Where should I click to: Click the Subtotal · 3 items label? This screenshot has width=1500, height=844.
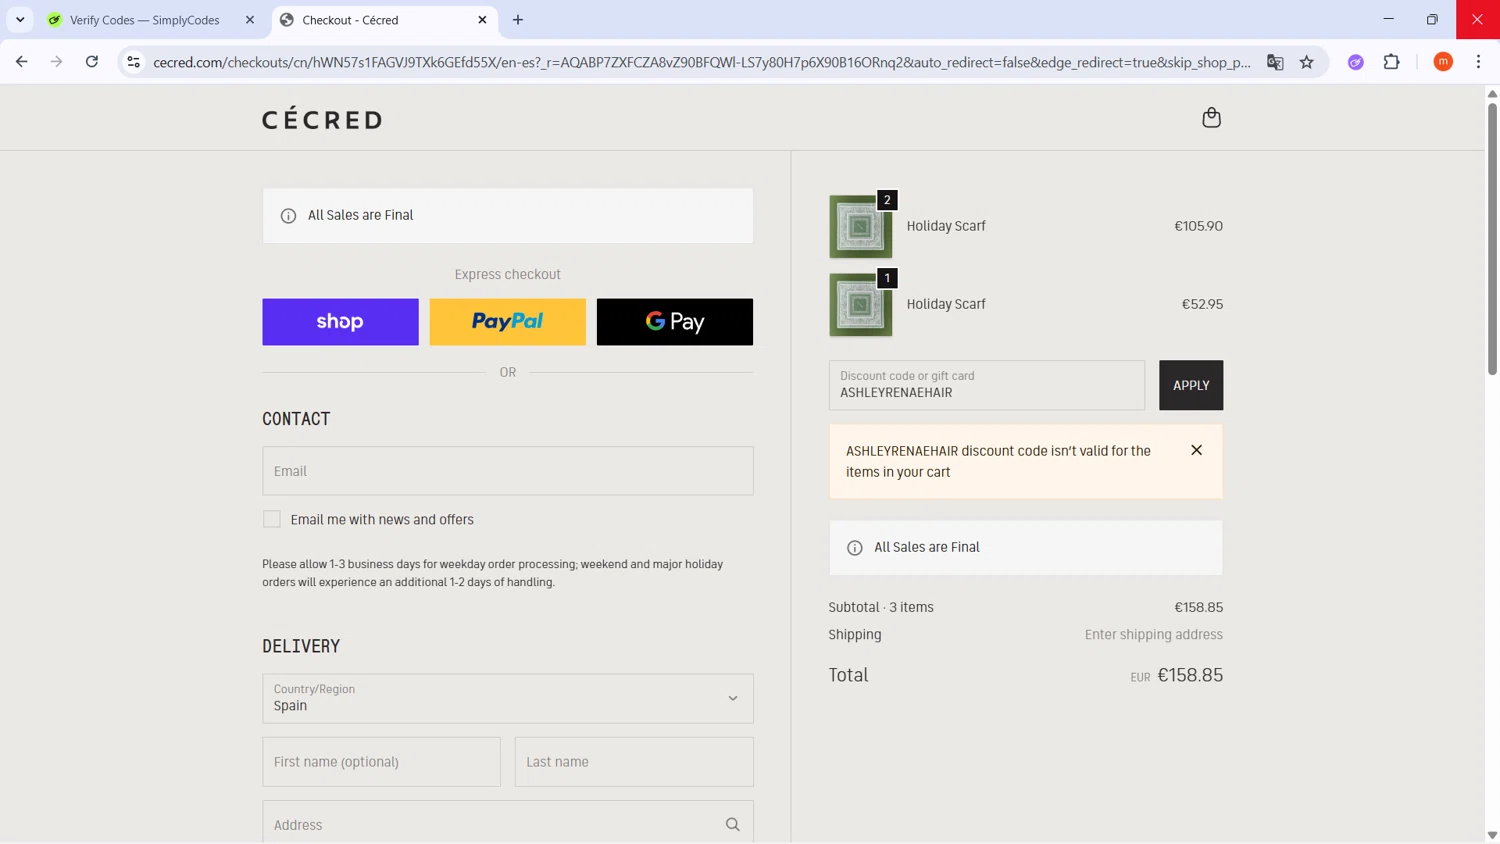tap(881, 607)
